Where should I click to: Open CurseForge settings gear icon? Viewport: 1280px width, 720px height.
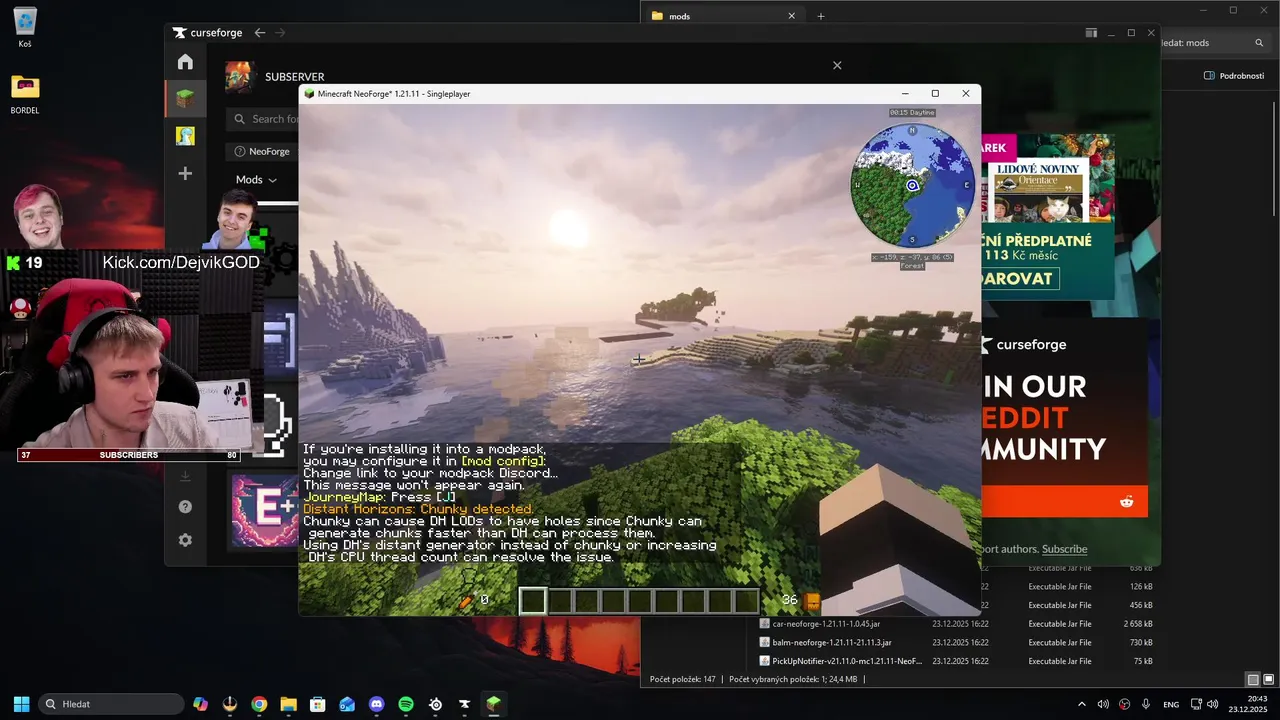[x=185, y=540]
